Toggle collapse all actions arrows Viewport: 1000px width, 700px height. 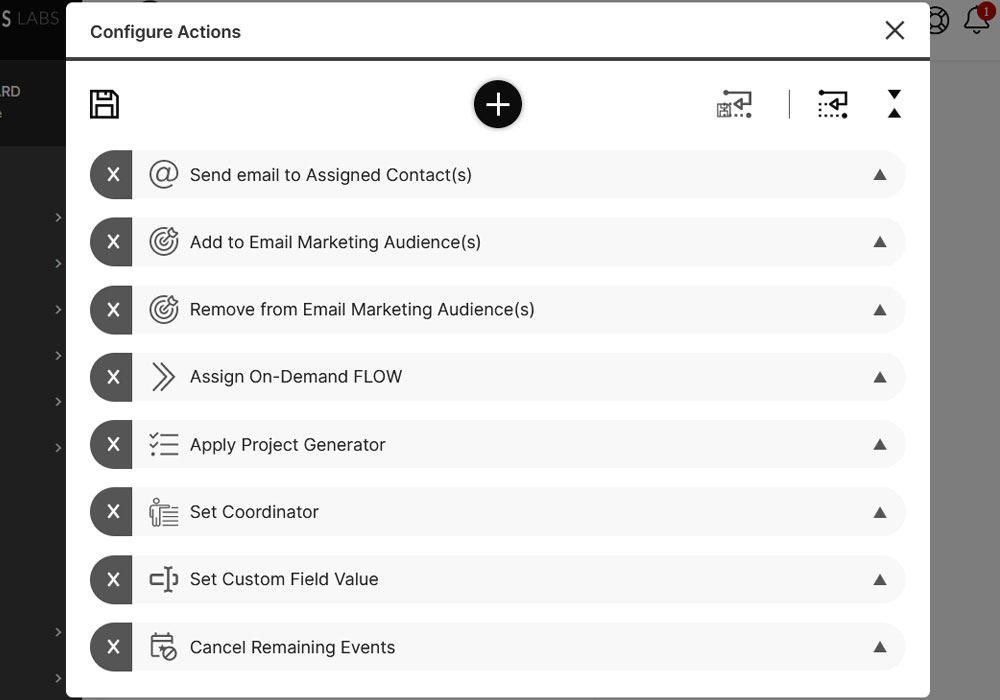click(894, 104)
